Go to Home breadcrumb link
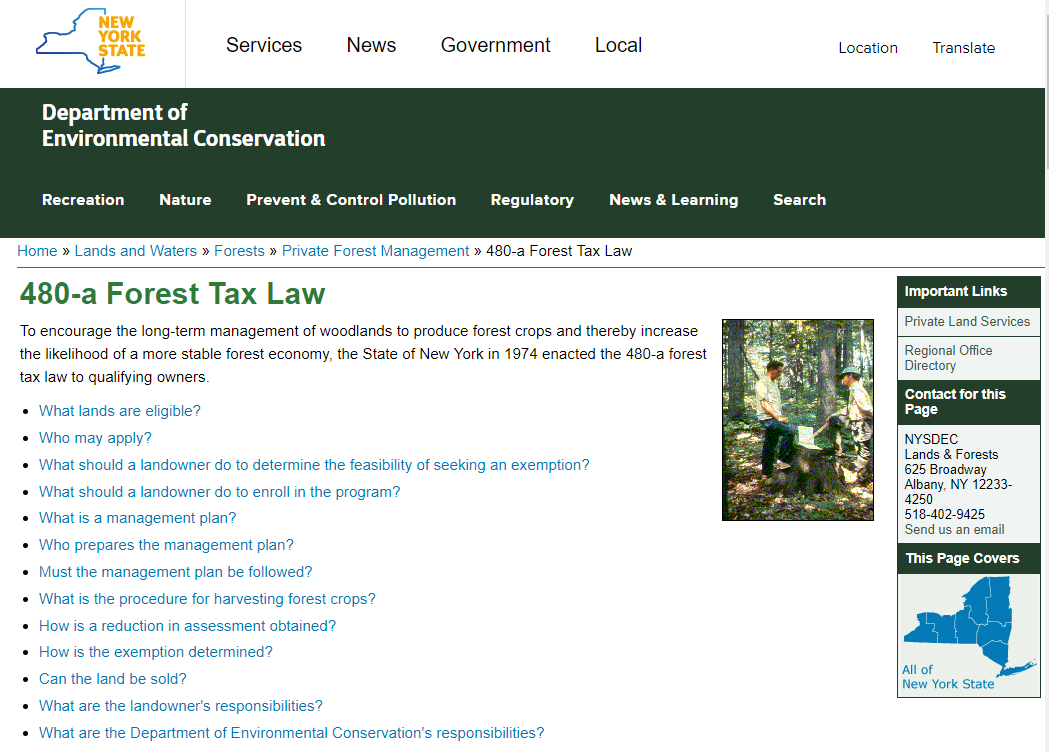This screenshot has width=1049, height=752. coord(37,251)
